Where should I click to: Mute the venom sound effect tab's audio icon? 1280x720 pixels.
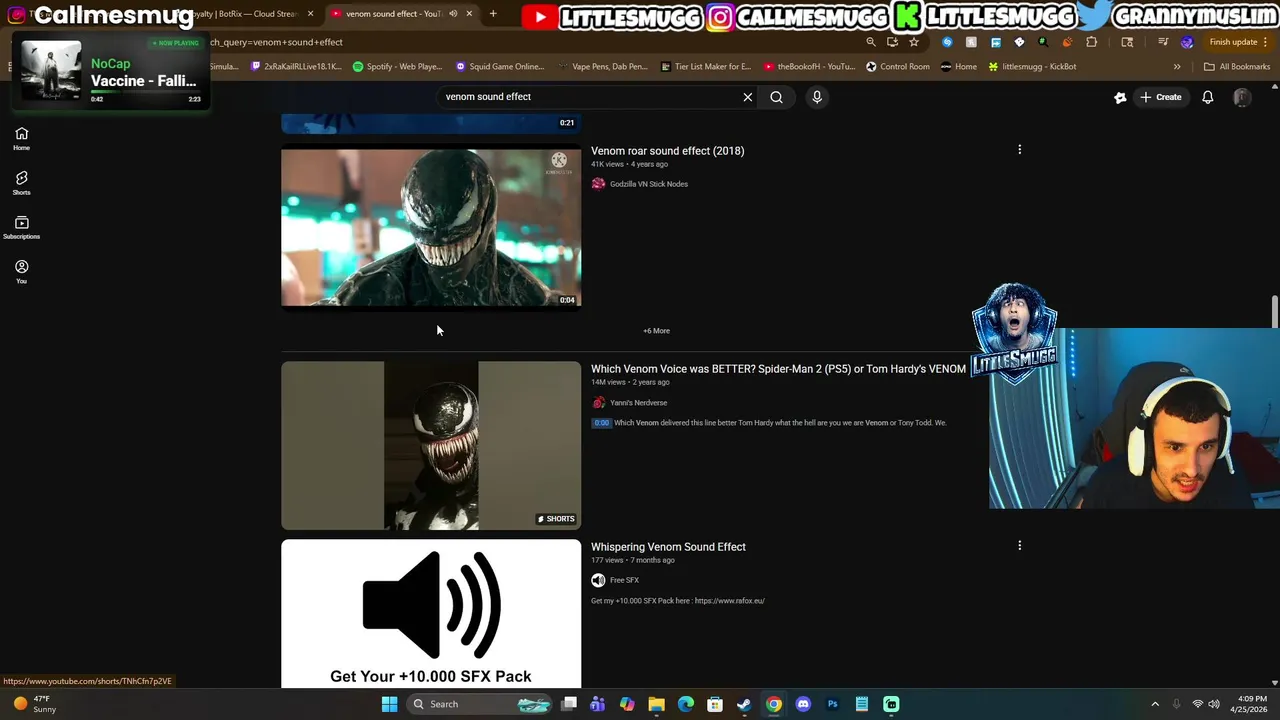coord(453,14)
